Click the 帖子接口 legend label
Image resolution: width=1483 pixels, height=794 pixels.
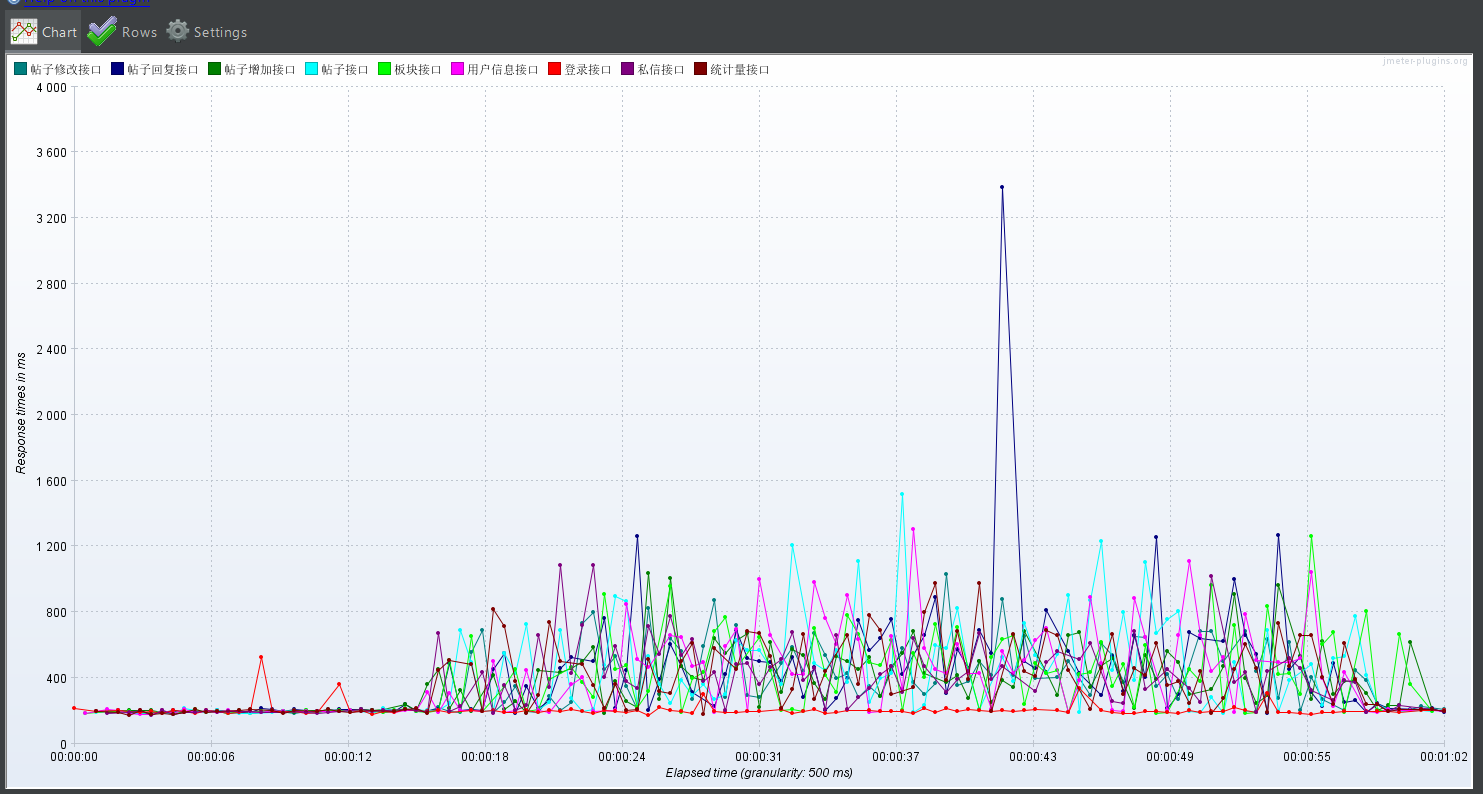tap(345, 70)
